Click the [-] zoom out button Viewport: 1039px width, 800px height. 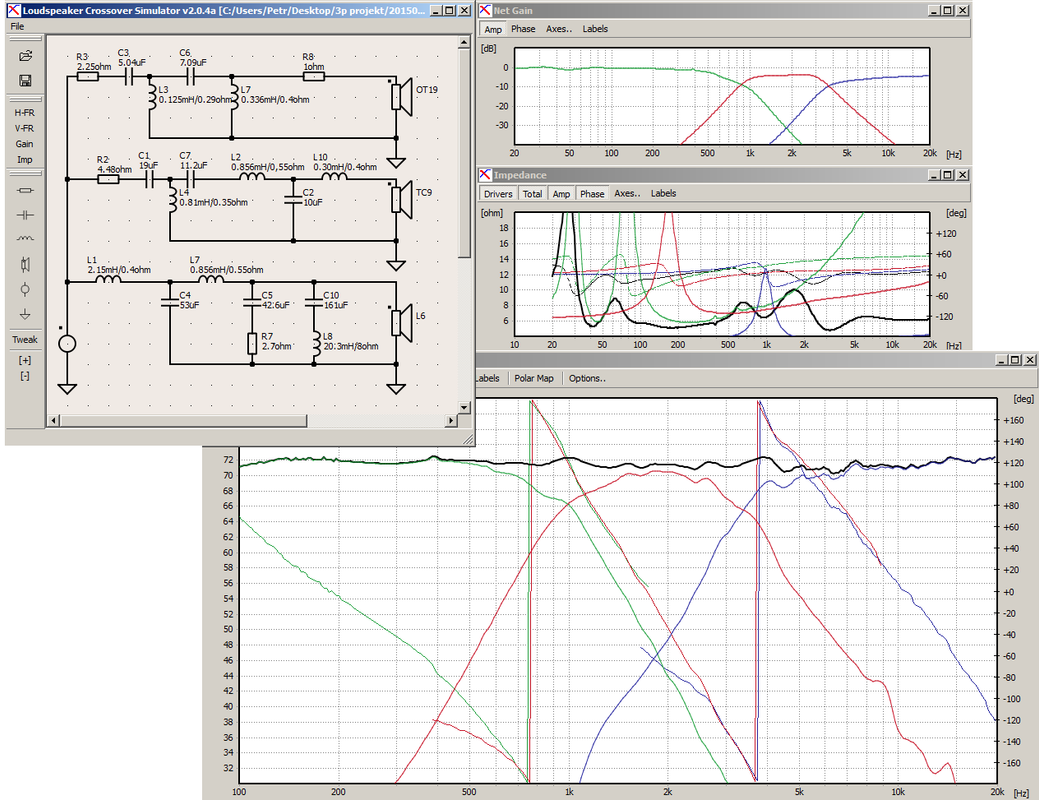(25, 376)
